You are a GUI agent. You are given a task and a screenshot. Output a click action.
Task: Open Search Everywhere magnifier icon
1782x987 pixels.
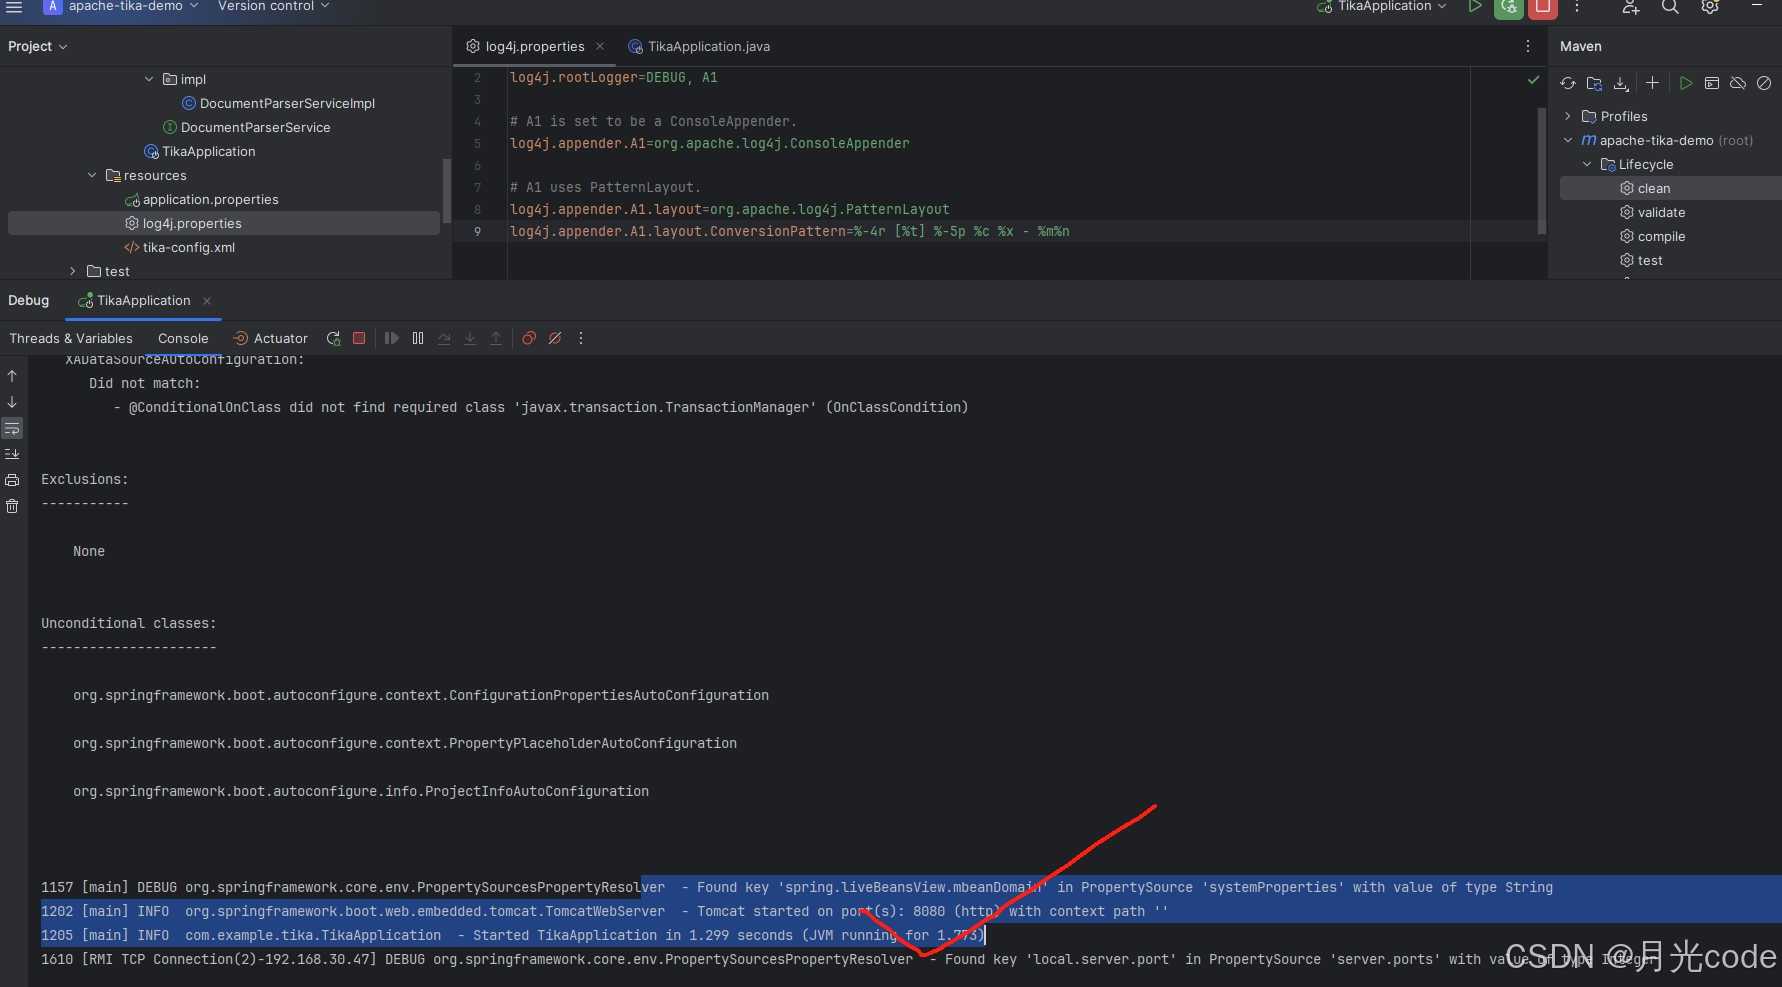(x=1670, y=7)
